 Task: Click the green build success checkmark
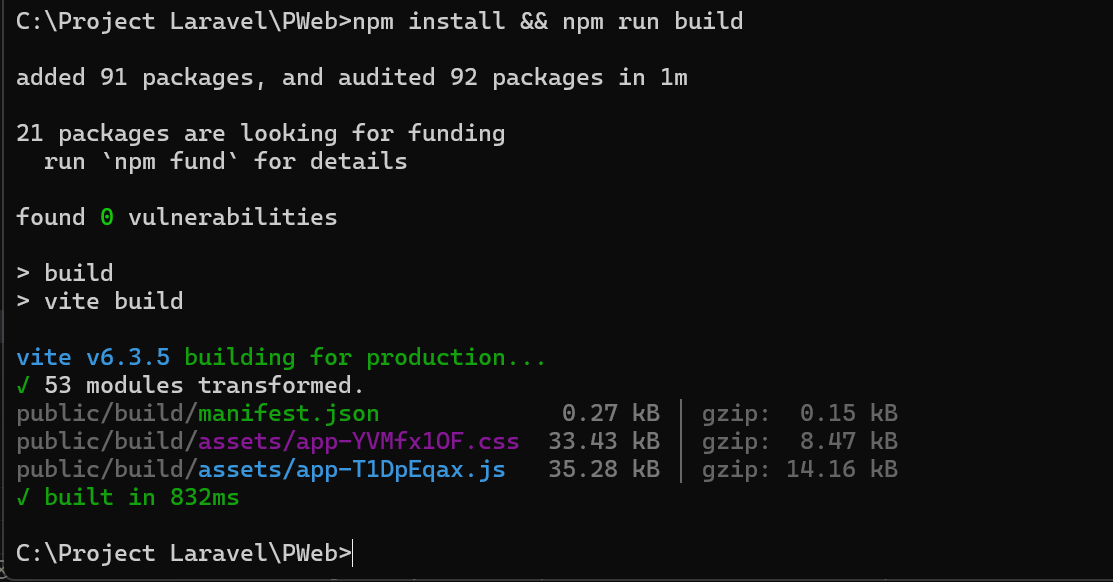(x=22, y=496)
